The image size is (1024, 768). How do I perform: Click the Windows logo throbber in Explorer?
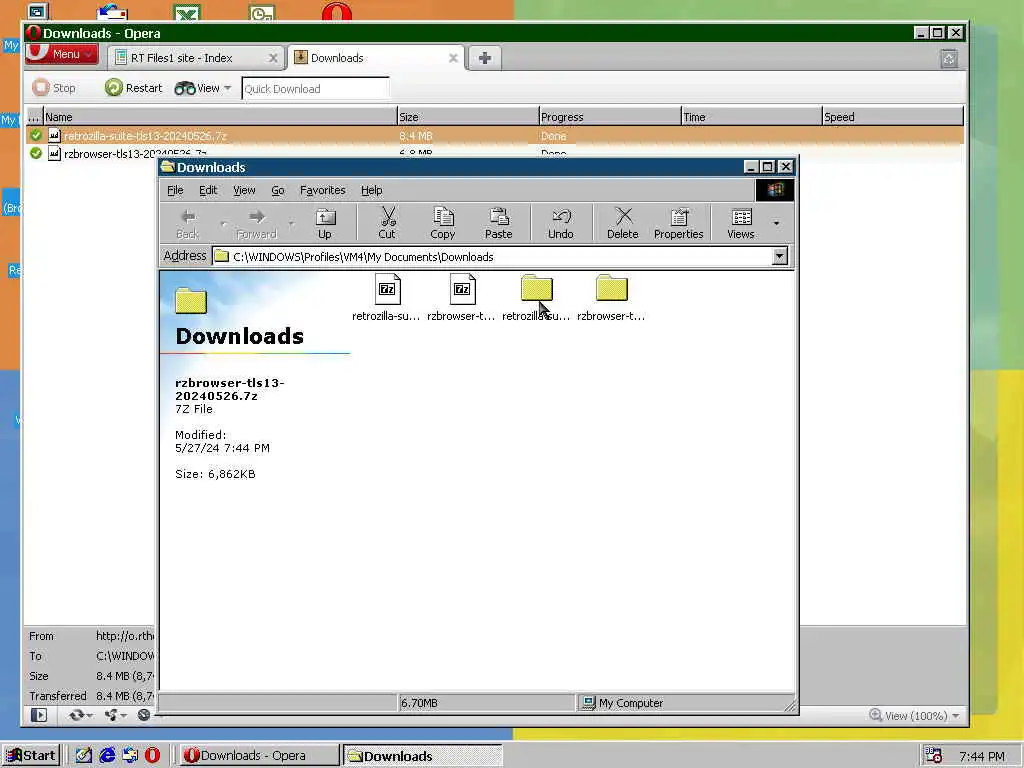point(775,190)
